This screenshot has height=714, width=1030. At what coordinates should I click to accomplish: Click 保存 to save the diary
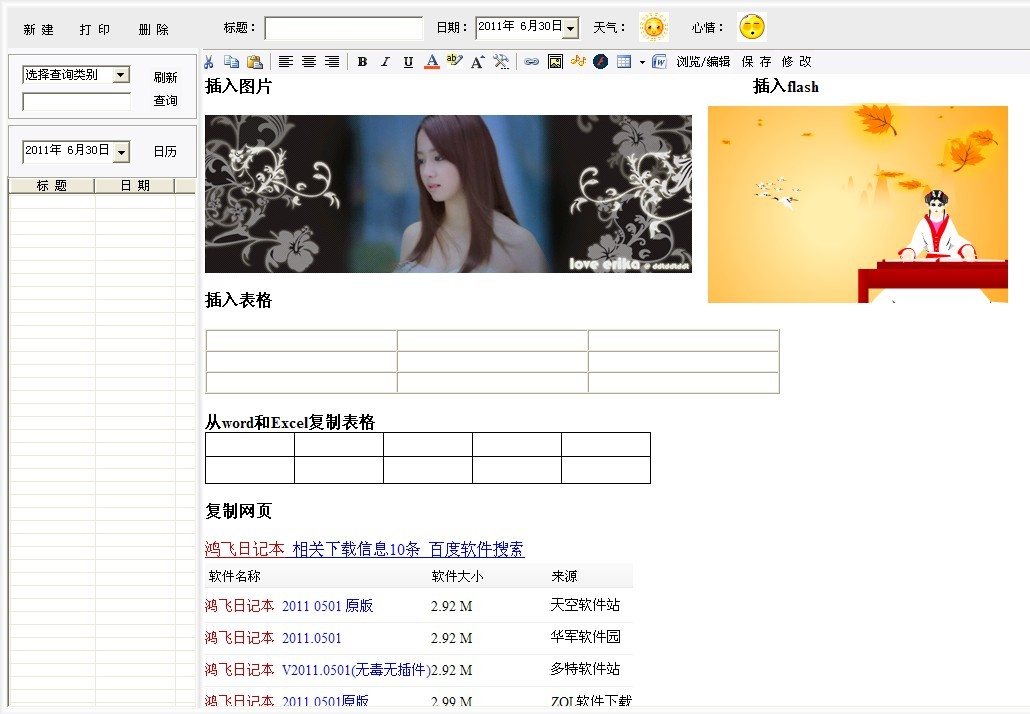[756, 62]
